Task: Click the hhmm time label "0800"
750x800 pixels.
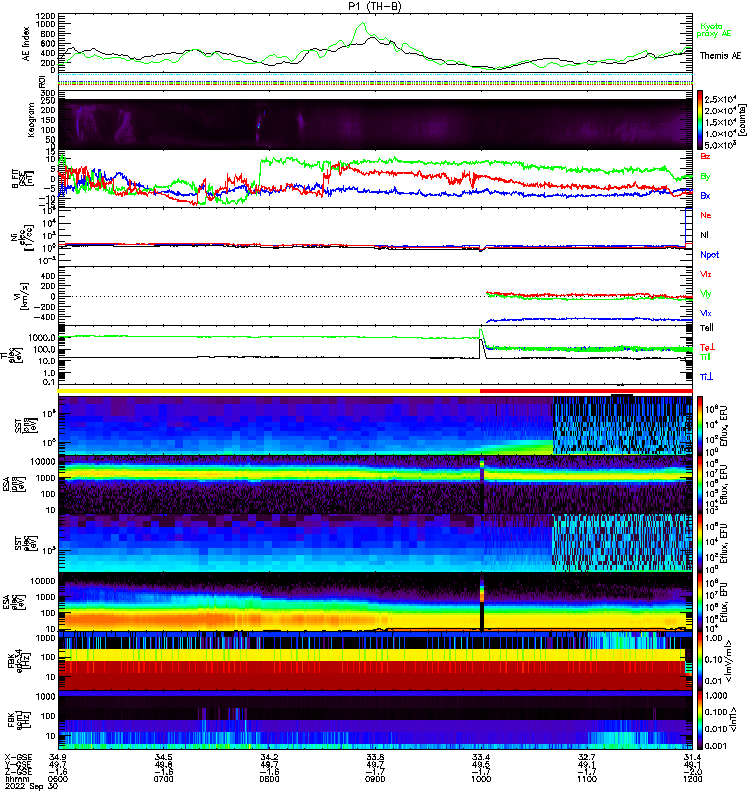Action: coord(269,779)
